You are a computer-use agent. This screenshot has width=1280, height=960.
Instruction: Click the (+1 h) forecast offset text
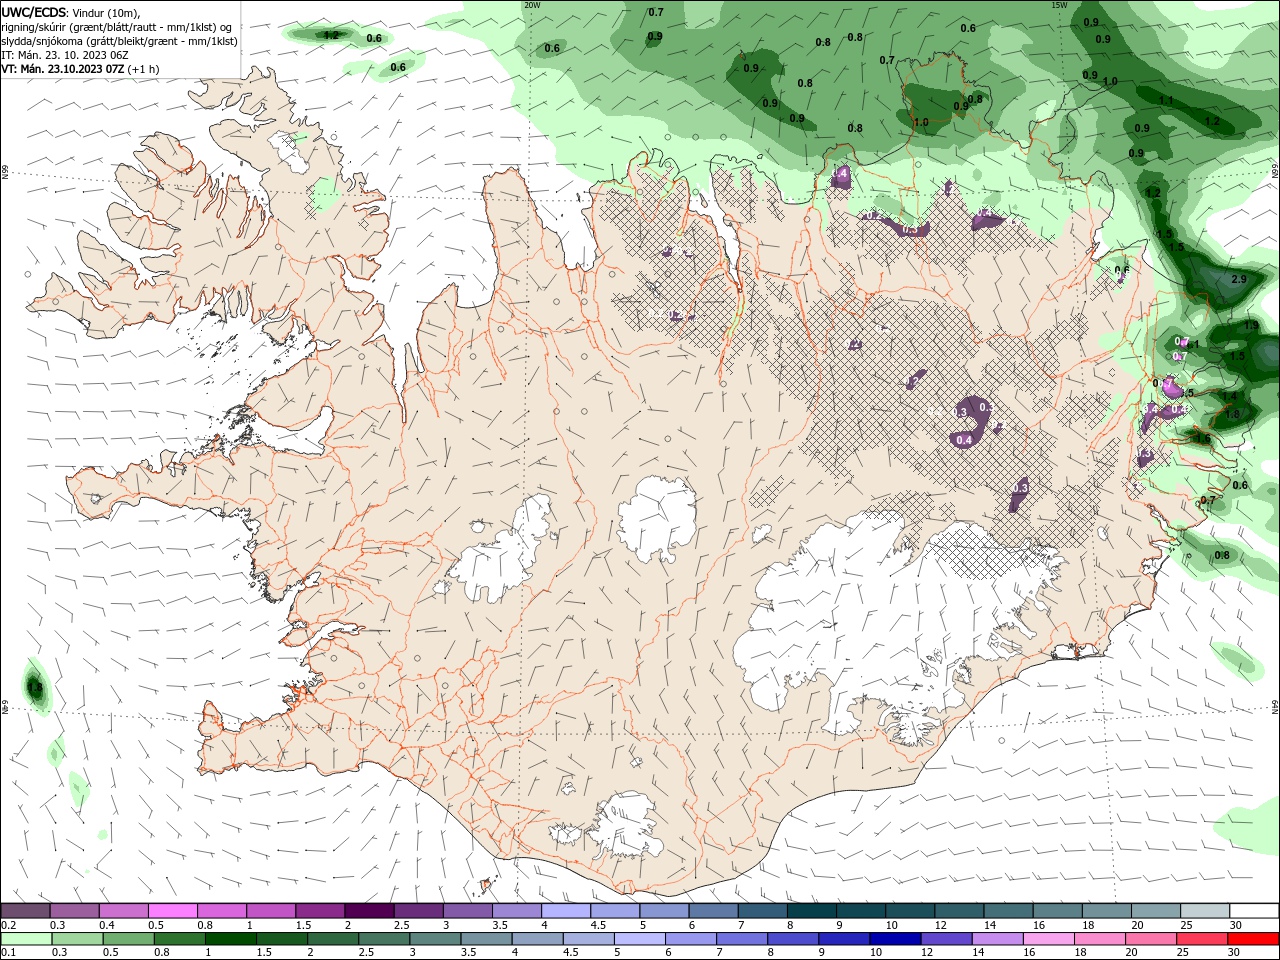144,69
